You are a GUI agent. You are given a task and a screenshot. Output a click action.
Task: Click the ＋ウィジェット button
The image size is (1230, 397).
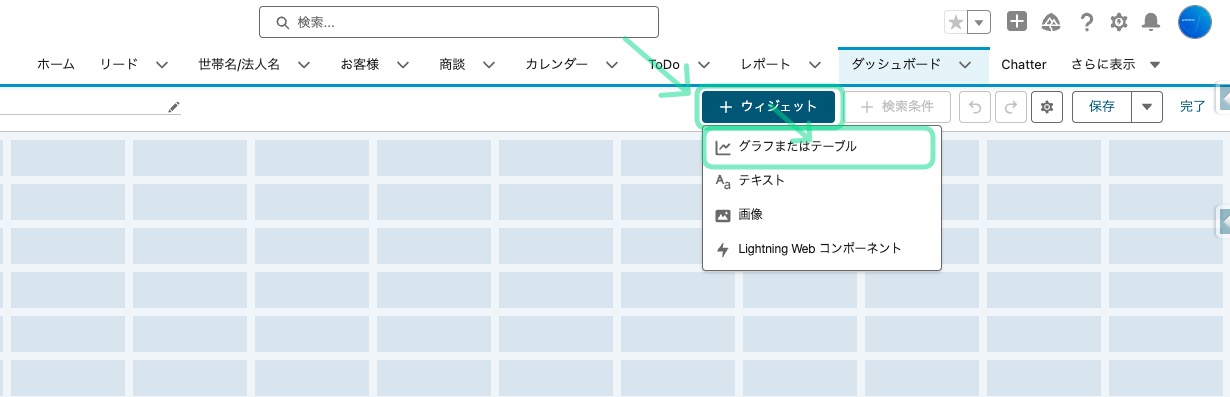click(768, 107)
